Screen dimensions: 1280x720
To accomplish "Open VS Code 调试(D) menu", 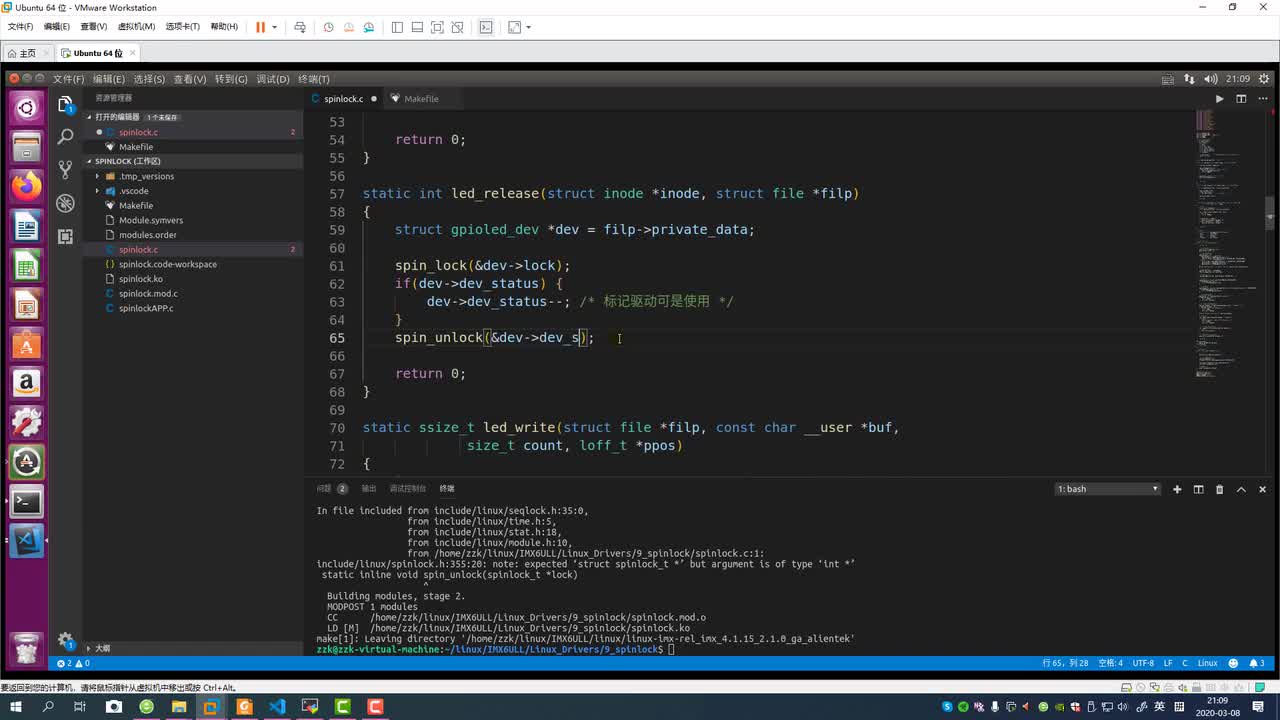I will [273, 79].
